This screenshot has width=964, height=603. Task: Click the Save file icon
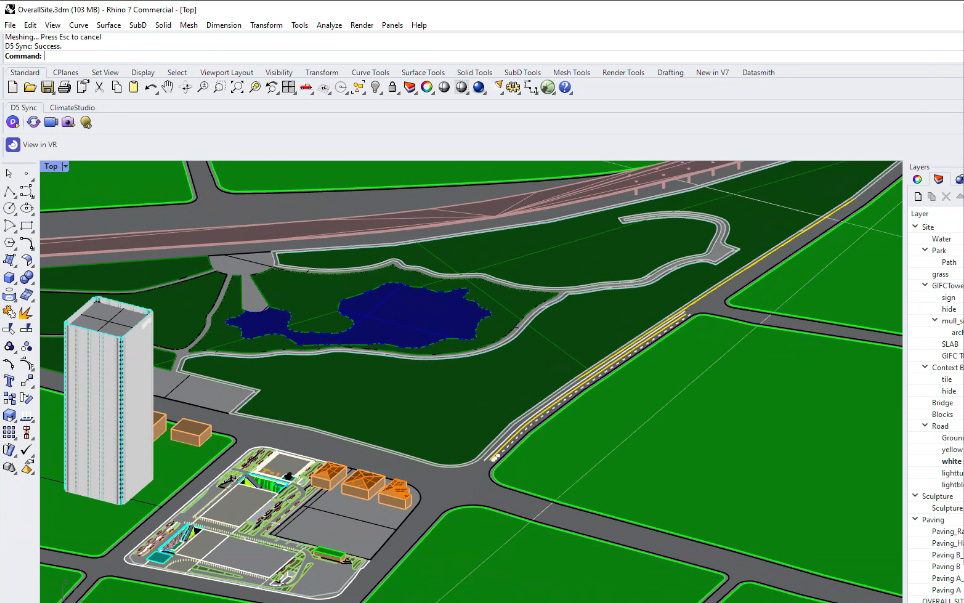pyautogui.click(x=47, y=88)
